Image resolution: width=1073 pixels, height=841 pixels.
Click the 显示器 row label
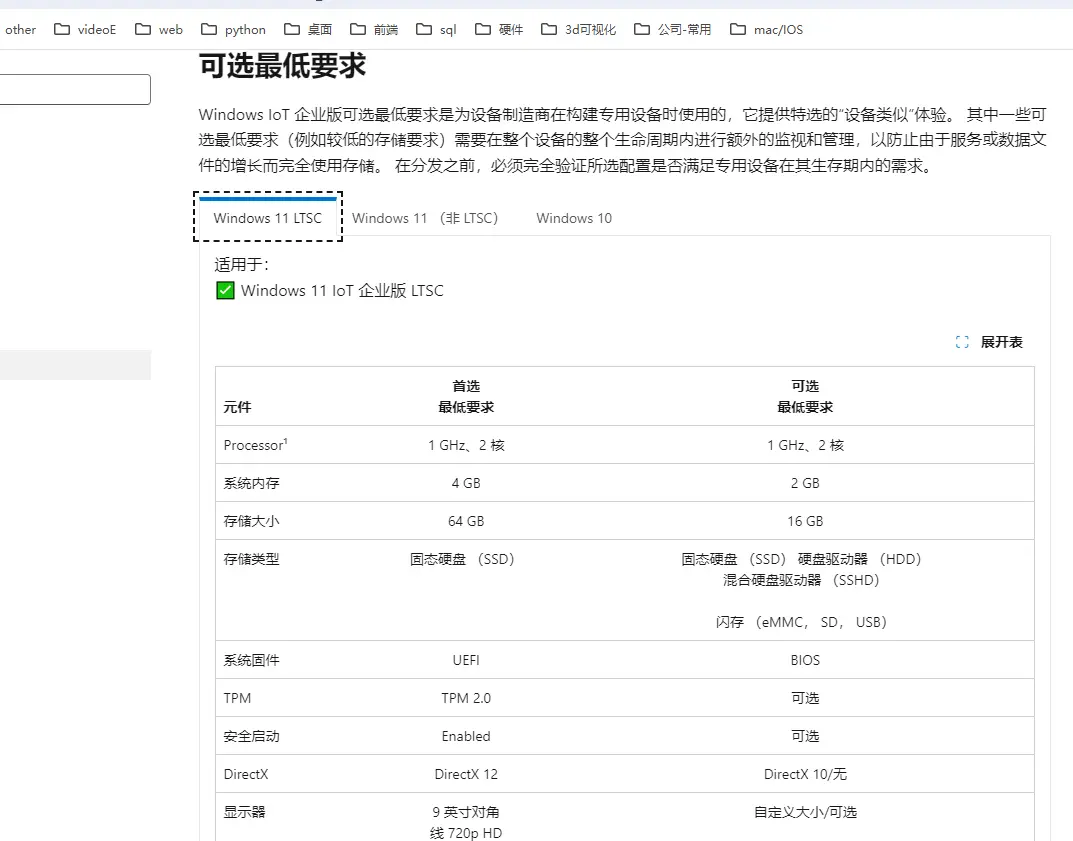[x=244, y=812]
